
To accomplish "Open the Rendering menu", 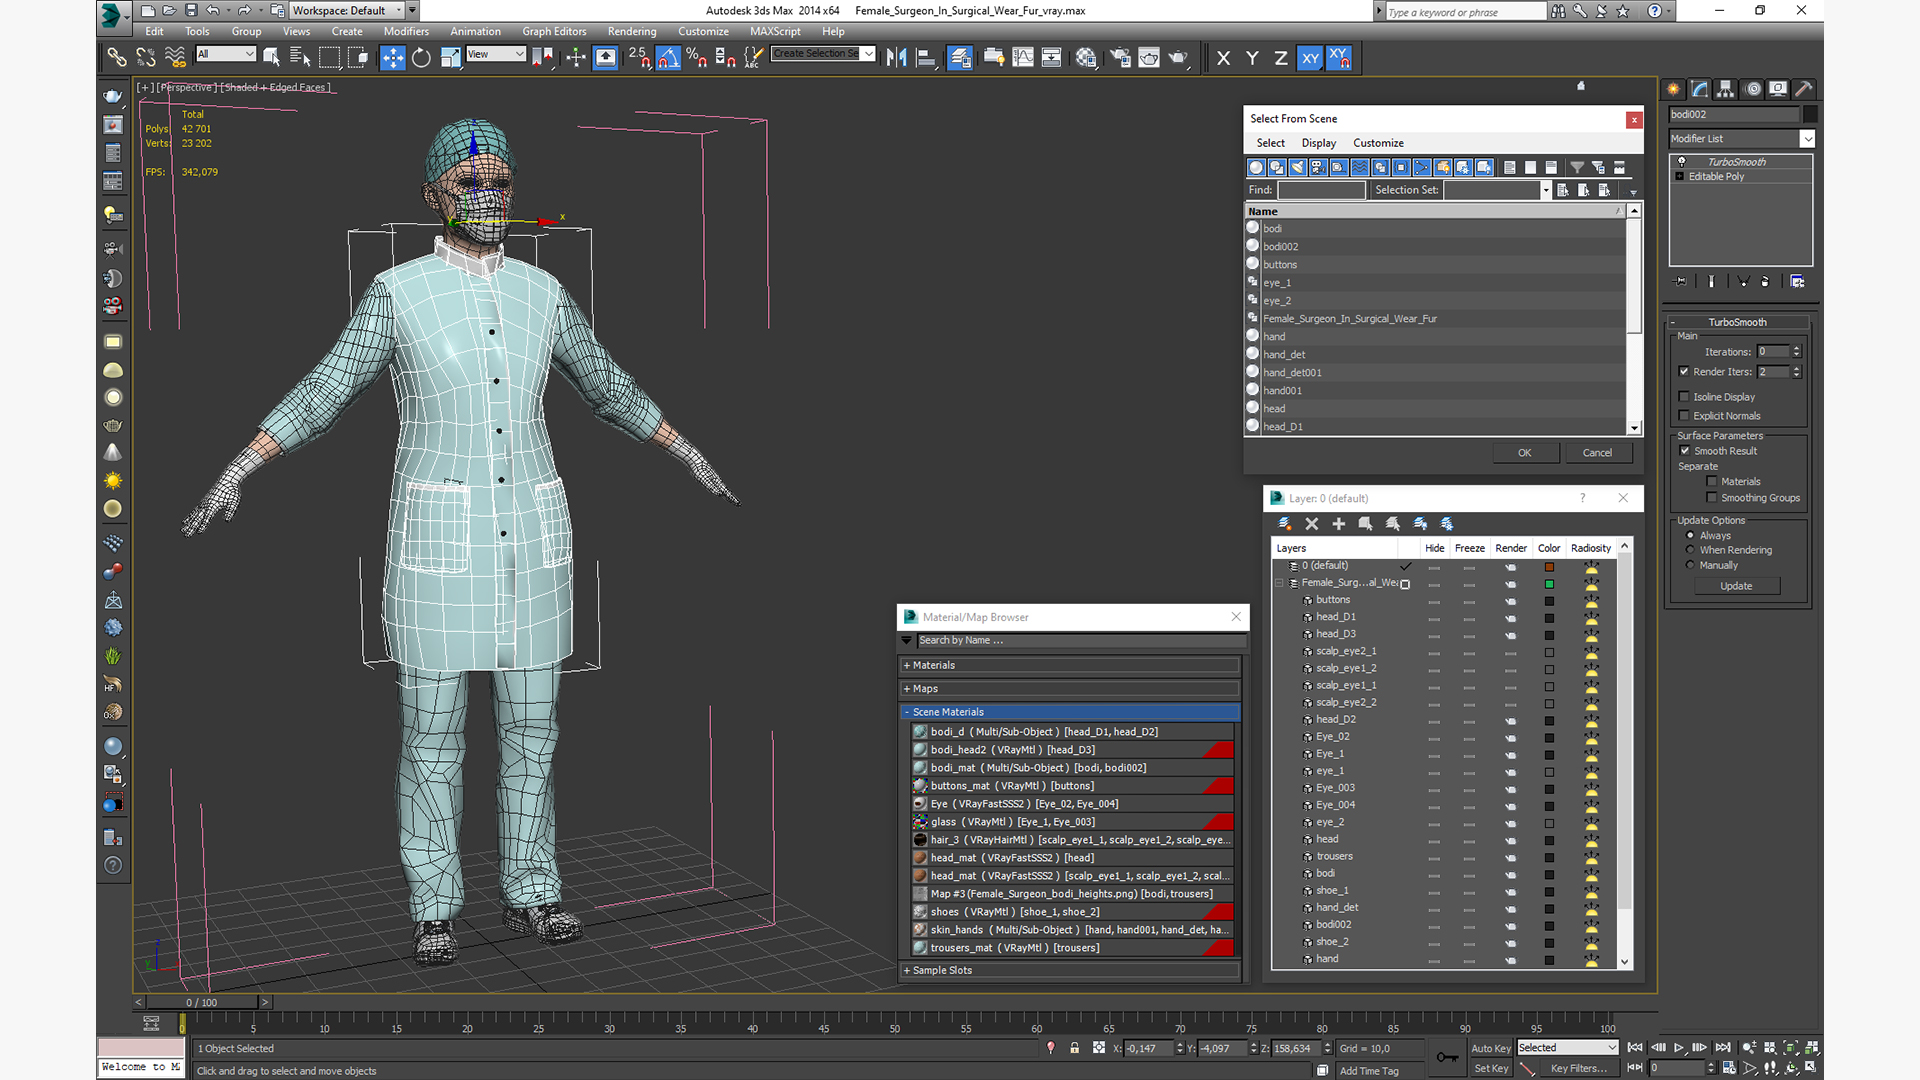I will pyautogui.click(x=632, y=31).
